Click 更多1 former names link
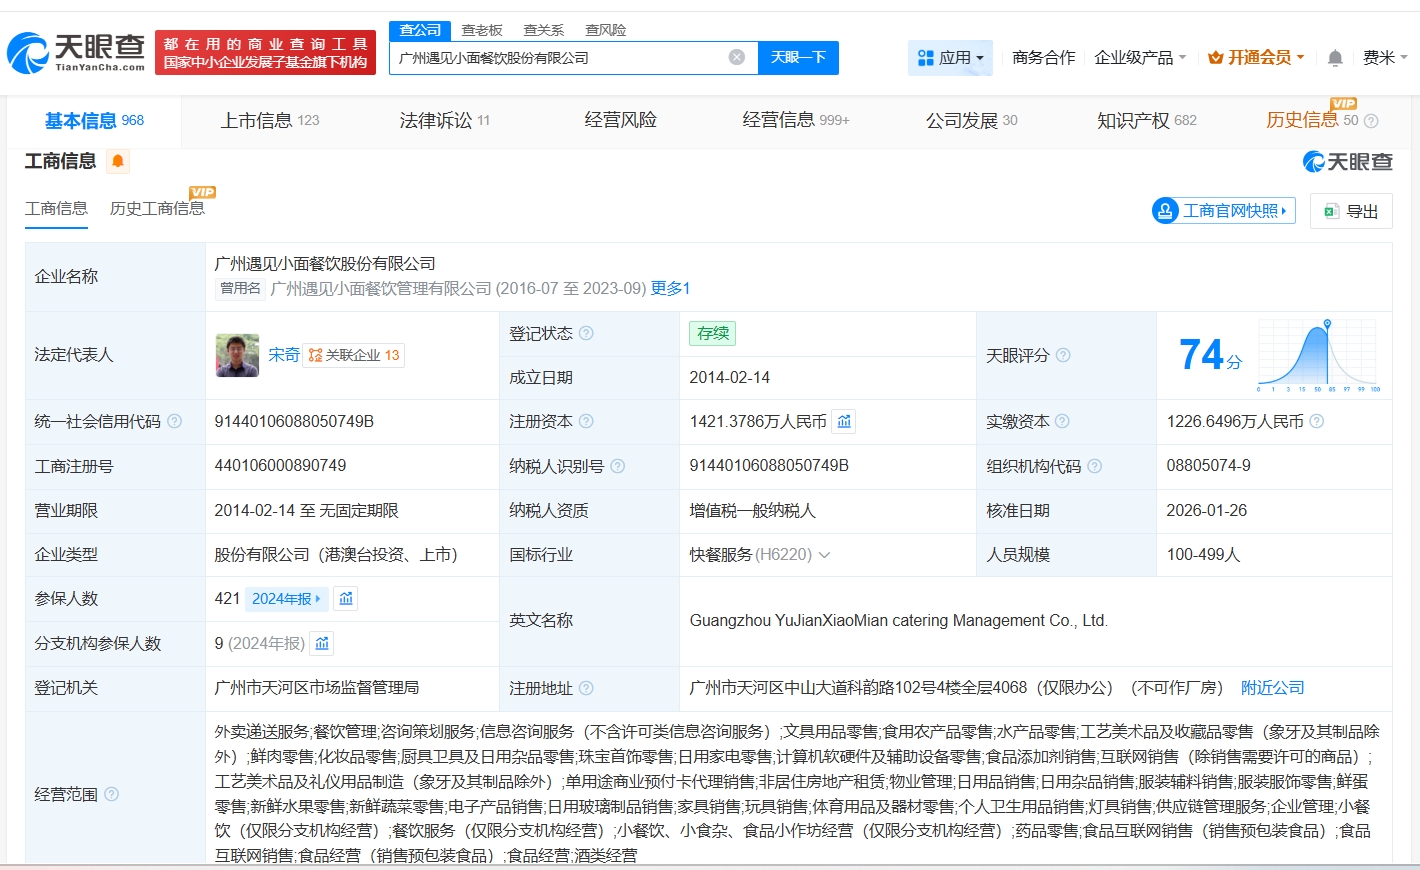The image size is (1420, 870). coord(670,288)
